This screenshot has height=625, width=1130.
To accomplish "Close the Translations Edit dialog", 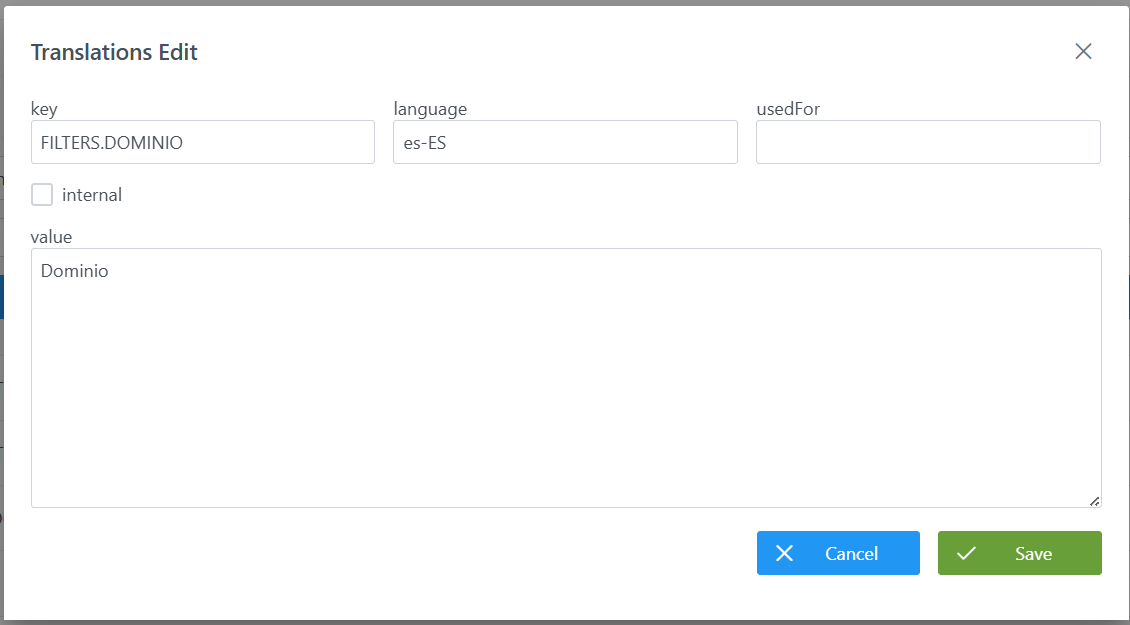I will (1083, 52).
